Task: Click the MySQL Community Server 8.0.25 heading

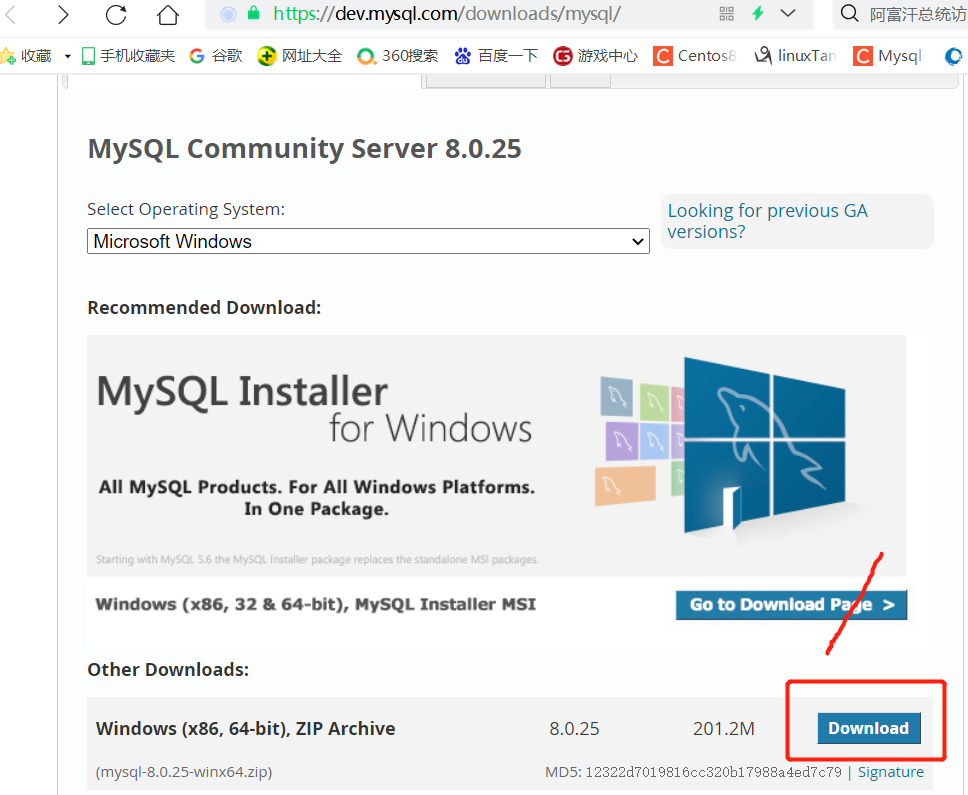Action: (x=304, y=149)
